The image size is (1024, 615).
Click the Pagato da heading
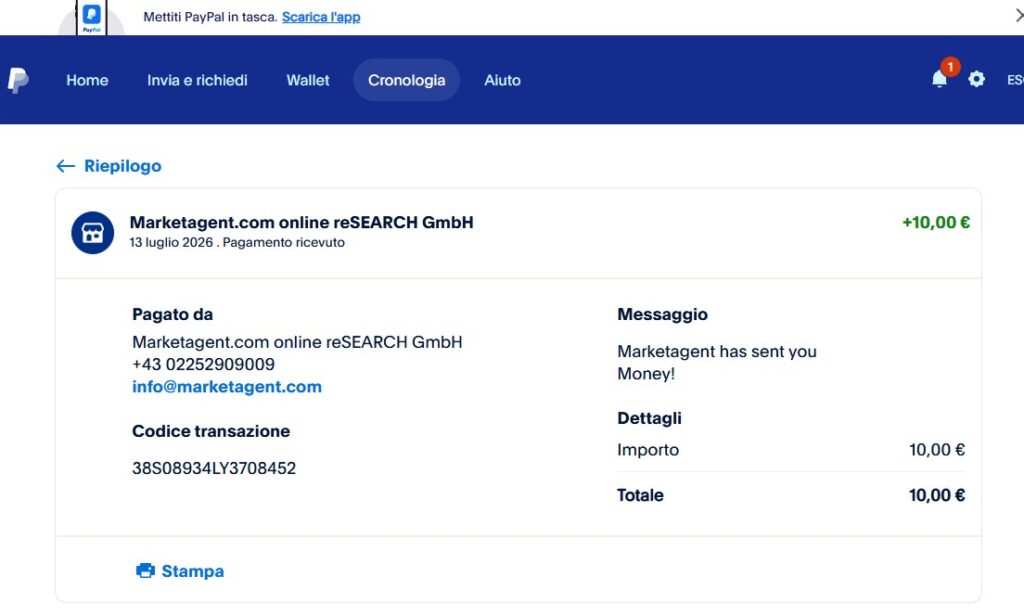(172, 314)
